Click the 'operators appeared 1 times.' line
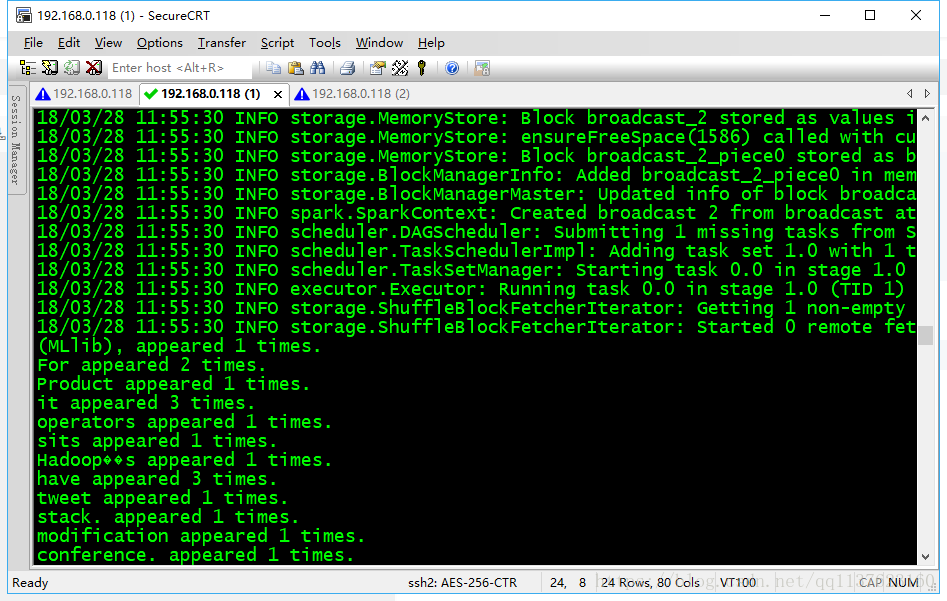The width and height of the screenshot is (947, 601). 184,422
